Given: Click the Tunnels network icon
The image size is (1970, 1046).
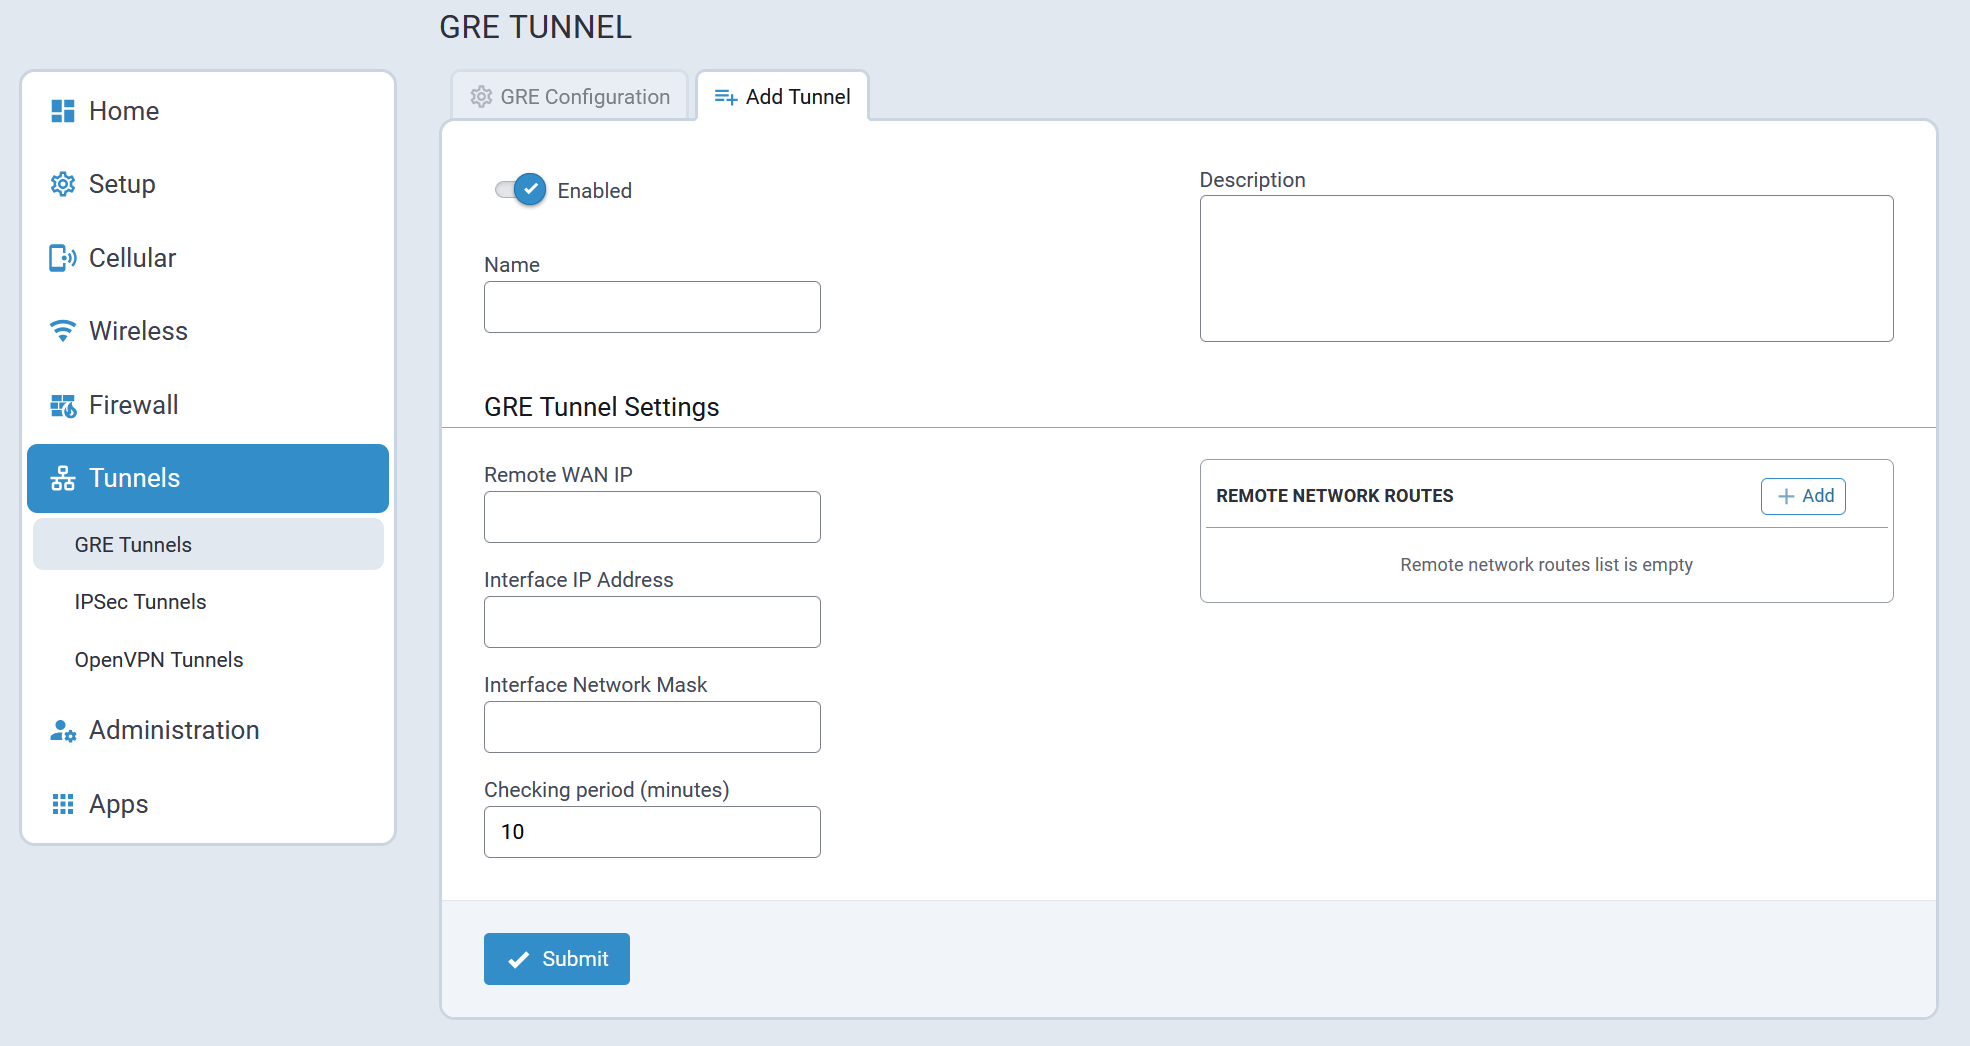Looking at the screenshot, I should 63,478.
